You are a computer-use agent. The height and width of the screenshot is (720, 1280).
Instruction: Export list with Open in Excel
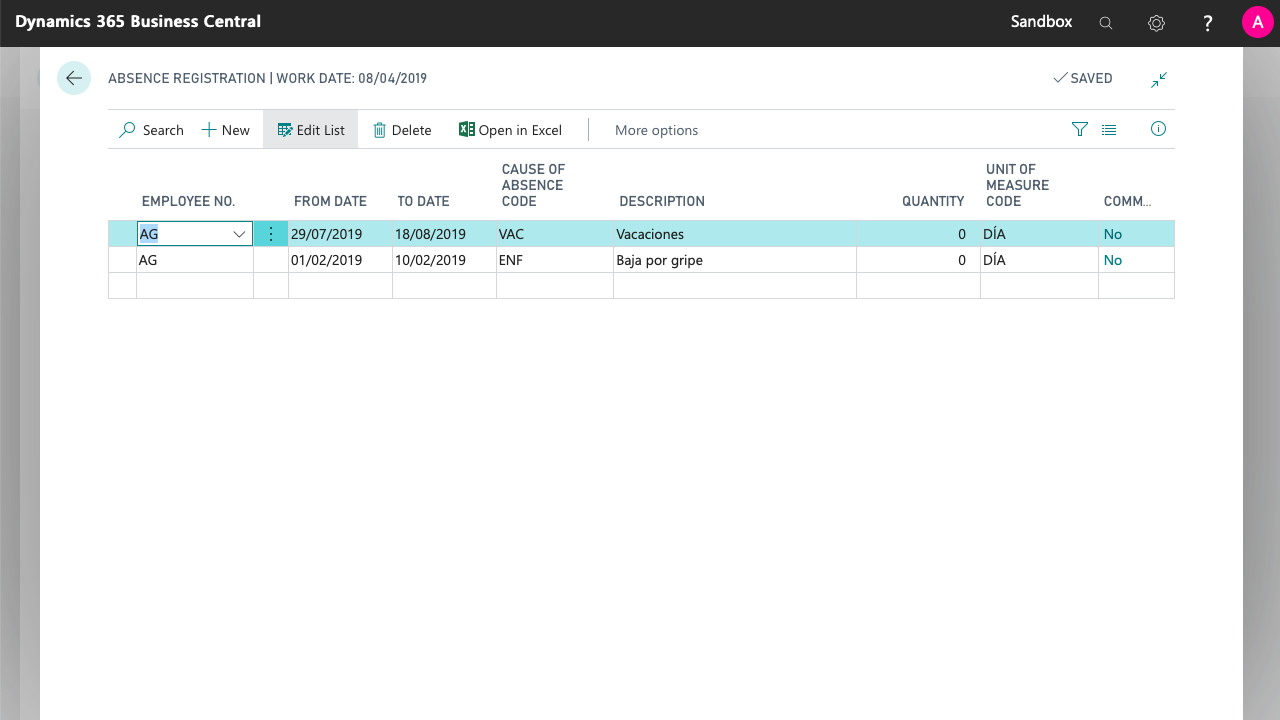point(511,130)
